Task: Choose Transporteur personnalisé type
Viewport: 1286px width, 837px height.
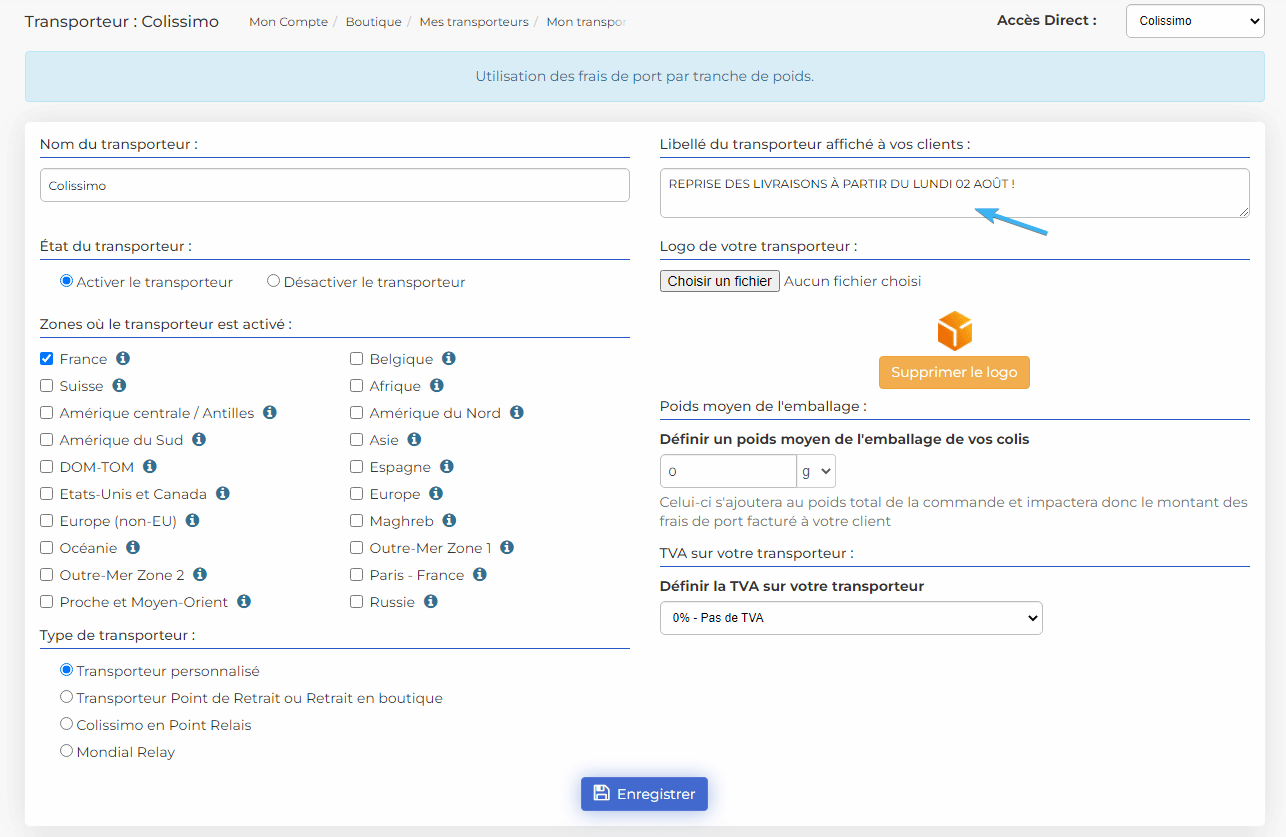Action: point(67,670)
